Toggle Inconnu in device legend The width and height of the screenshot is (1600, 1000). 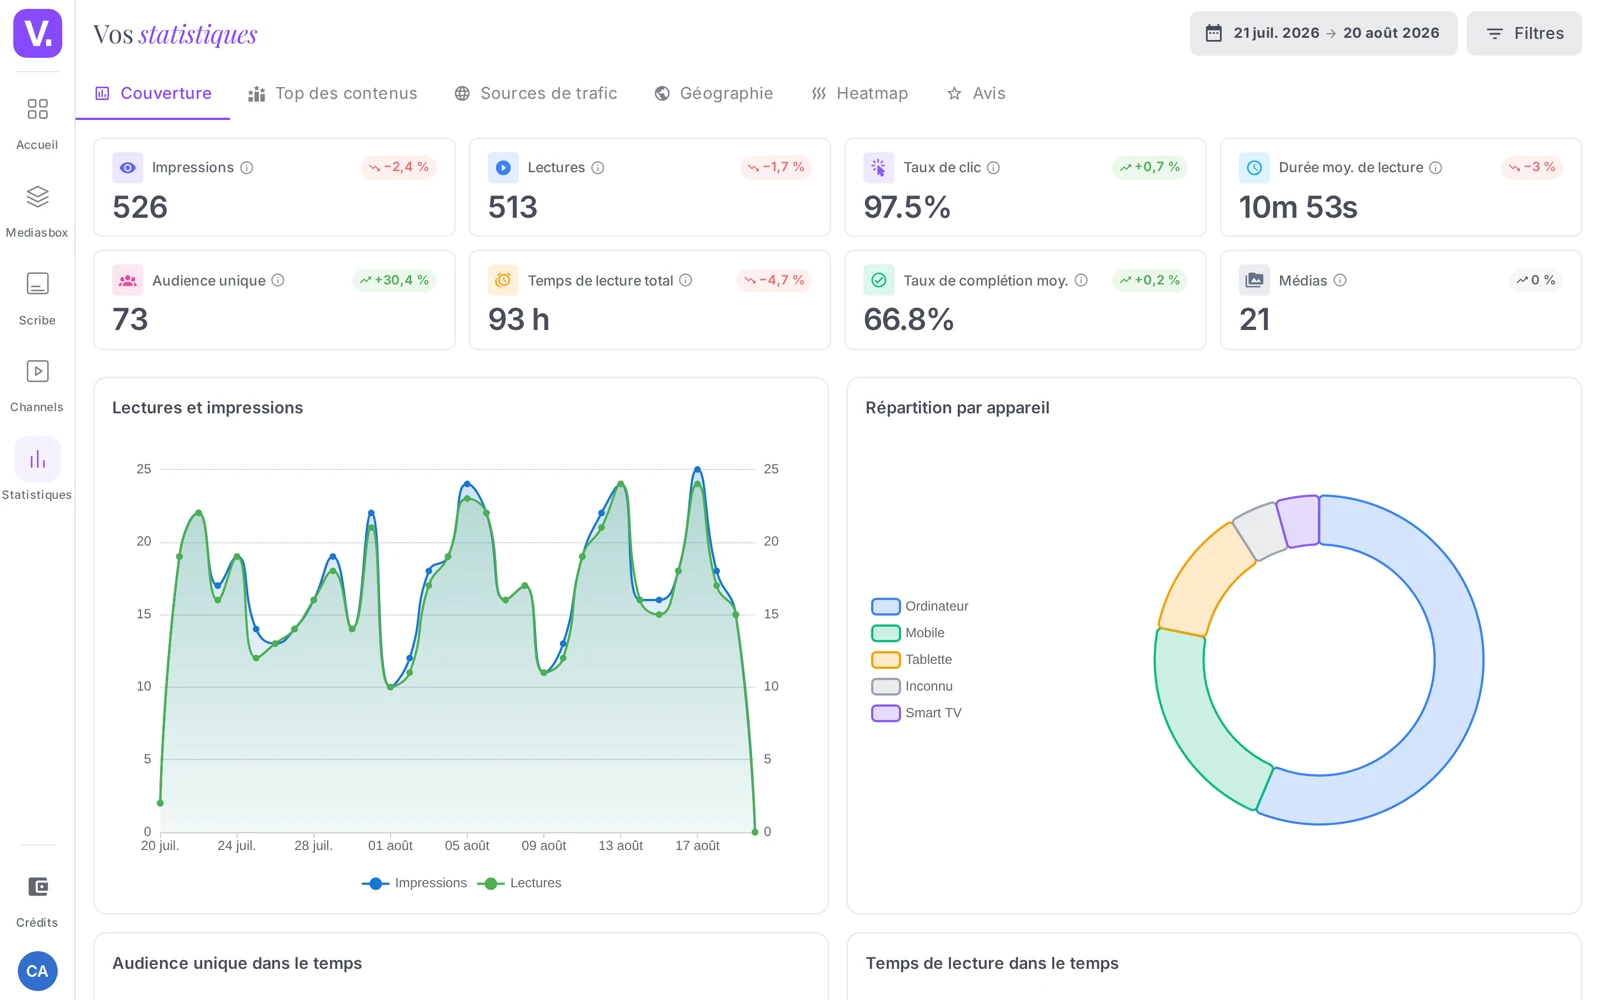912,687
